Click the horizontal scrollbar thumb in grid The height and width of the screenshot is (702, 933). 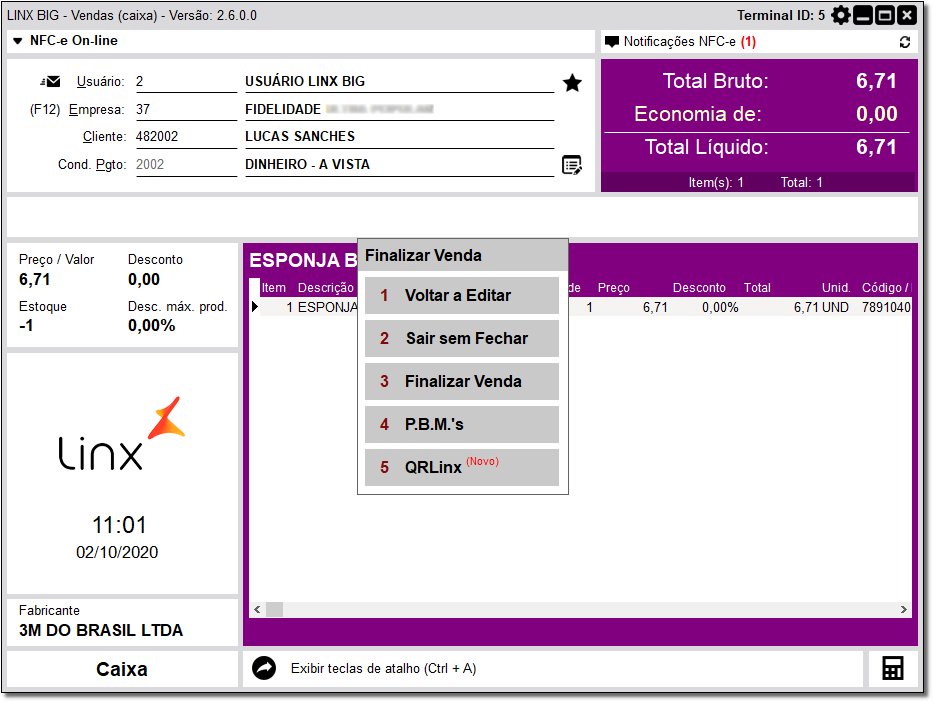coord(274,609)
